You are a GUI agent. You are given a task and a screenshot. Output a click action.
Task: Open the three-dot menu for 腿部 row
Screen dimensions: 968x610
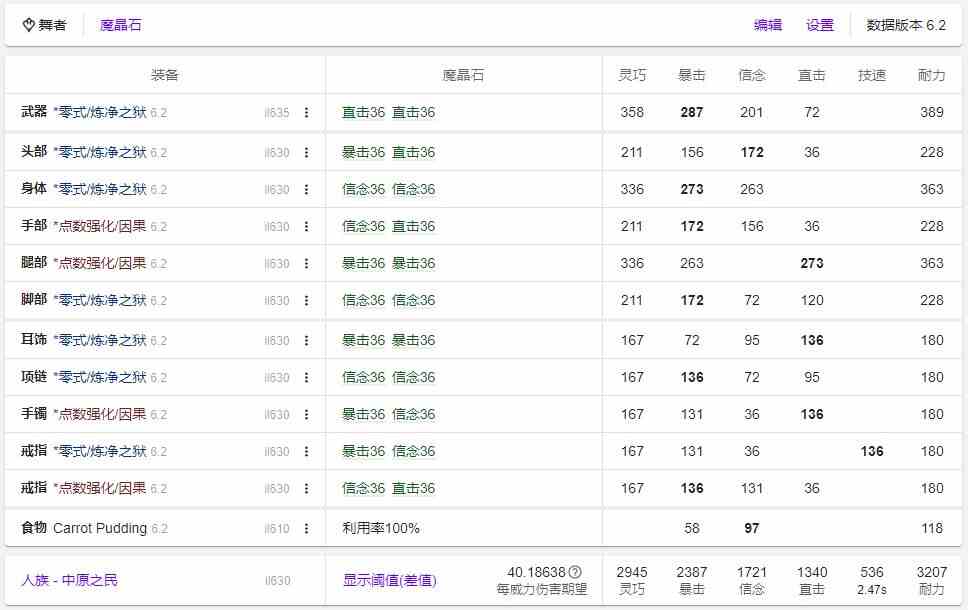pyautogui.click(x=306, y=264)
